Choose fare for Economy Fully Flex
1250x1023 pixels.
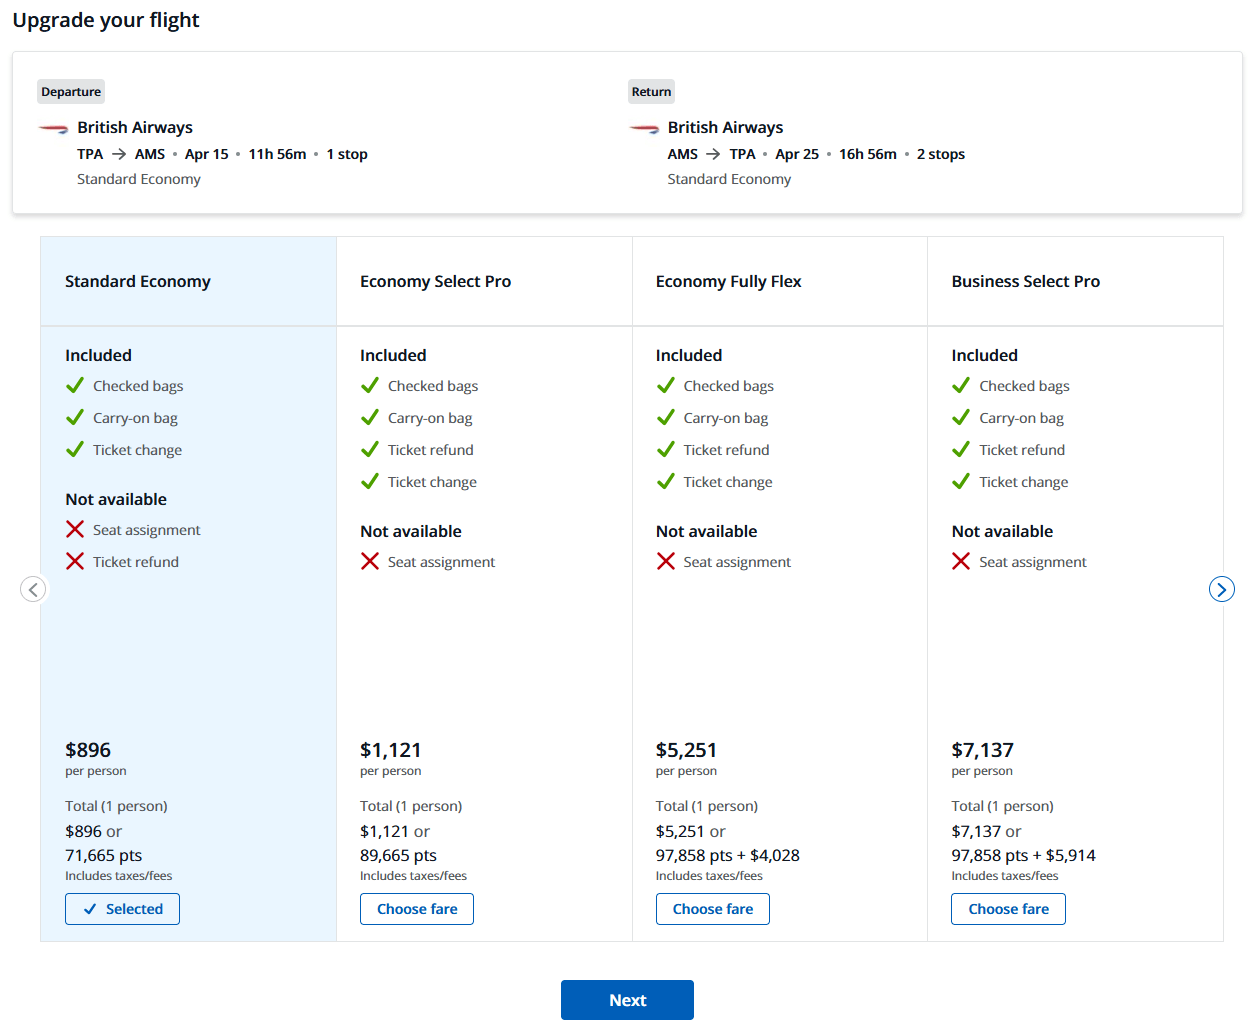point(713,909)
